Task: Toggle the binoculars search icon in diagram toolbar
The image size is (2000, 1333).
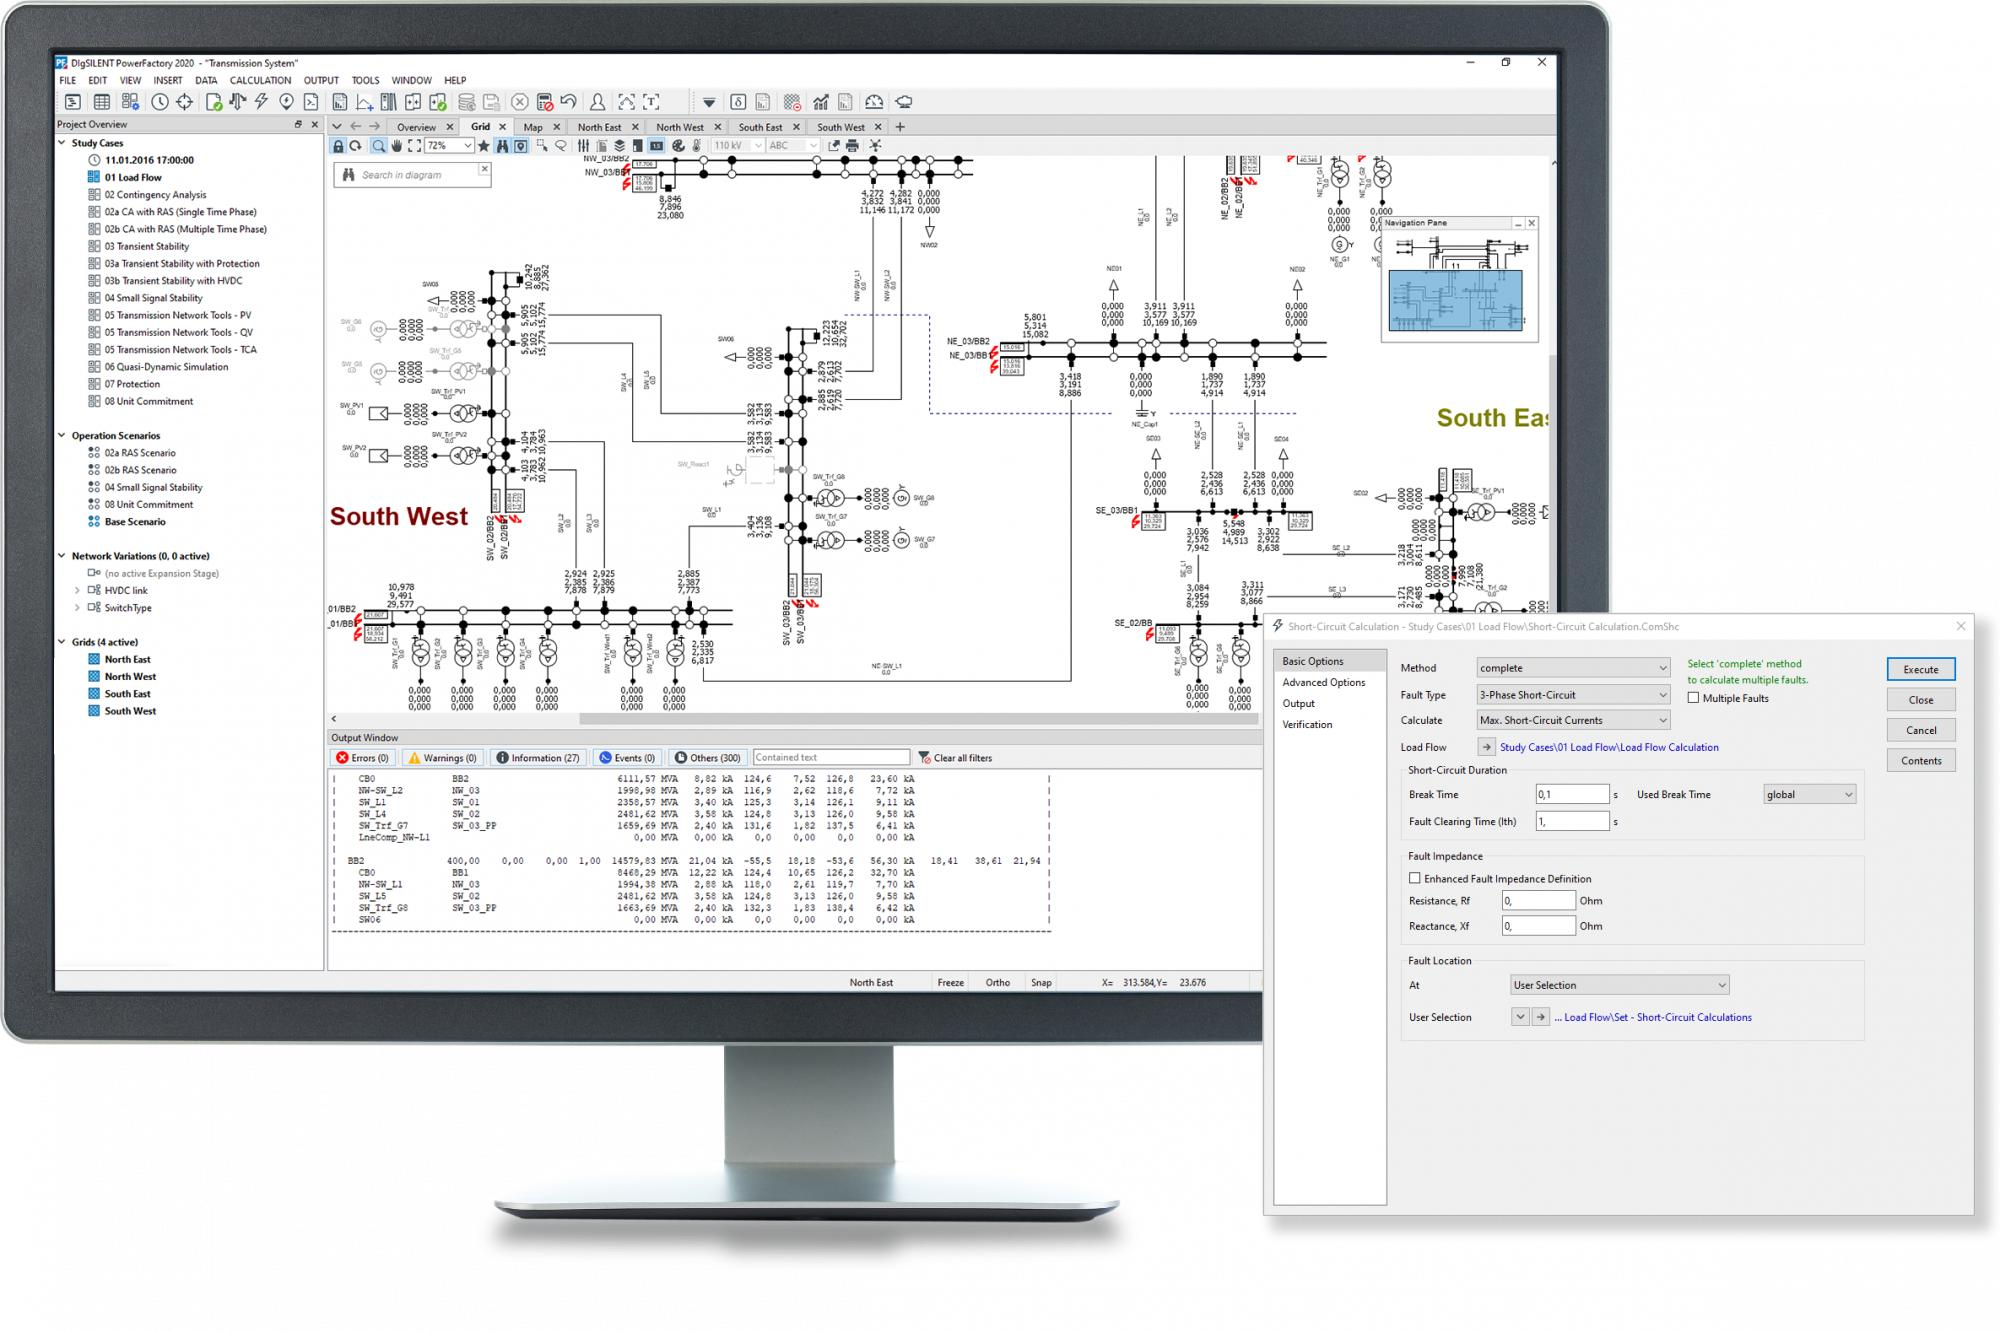Action: (503, 146)
